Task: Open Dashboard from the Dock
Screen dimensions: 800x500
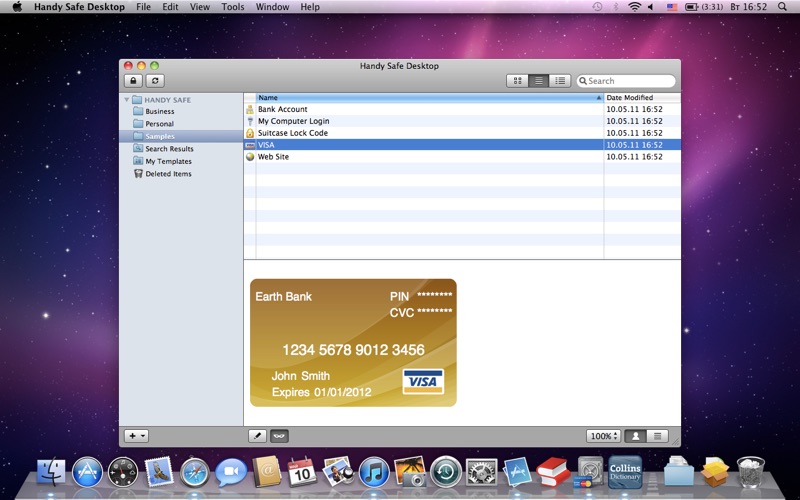Action: (123, 472)
